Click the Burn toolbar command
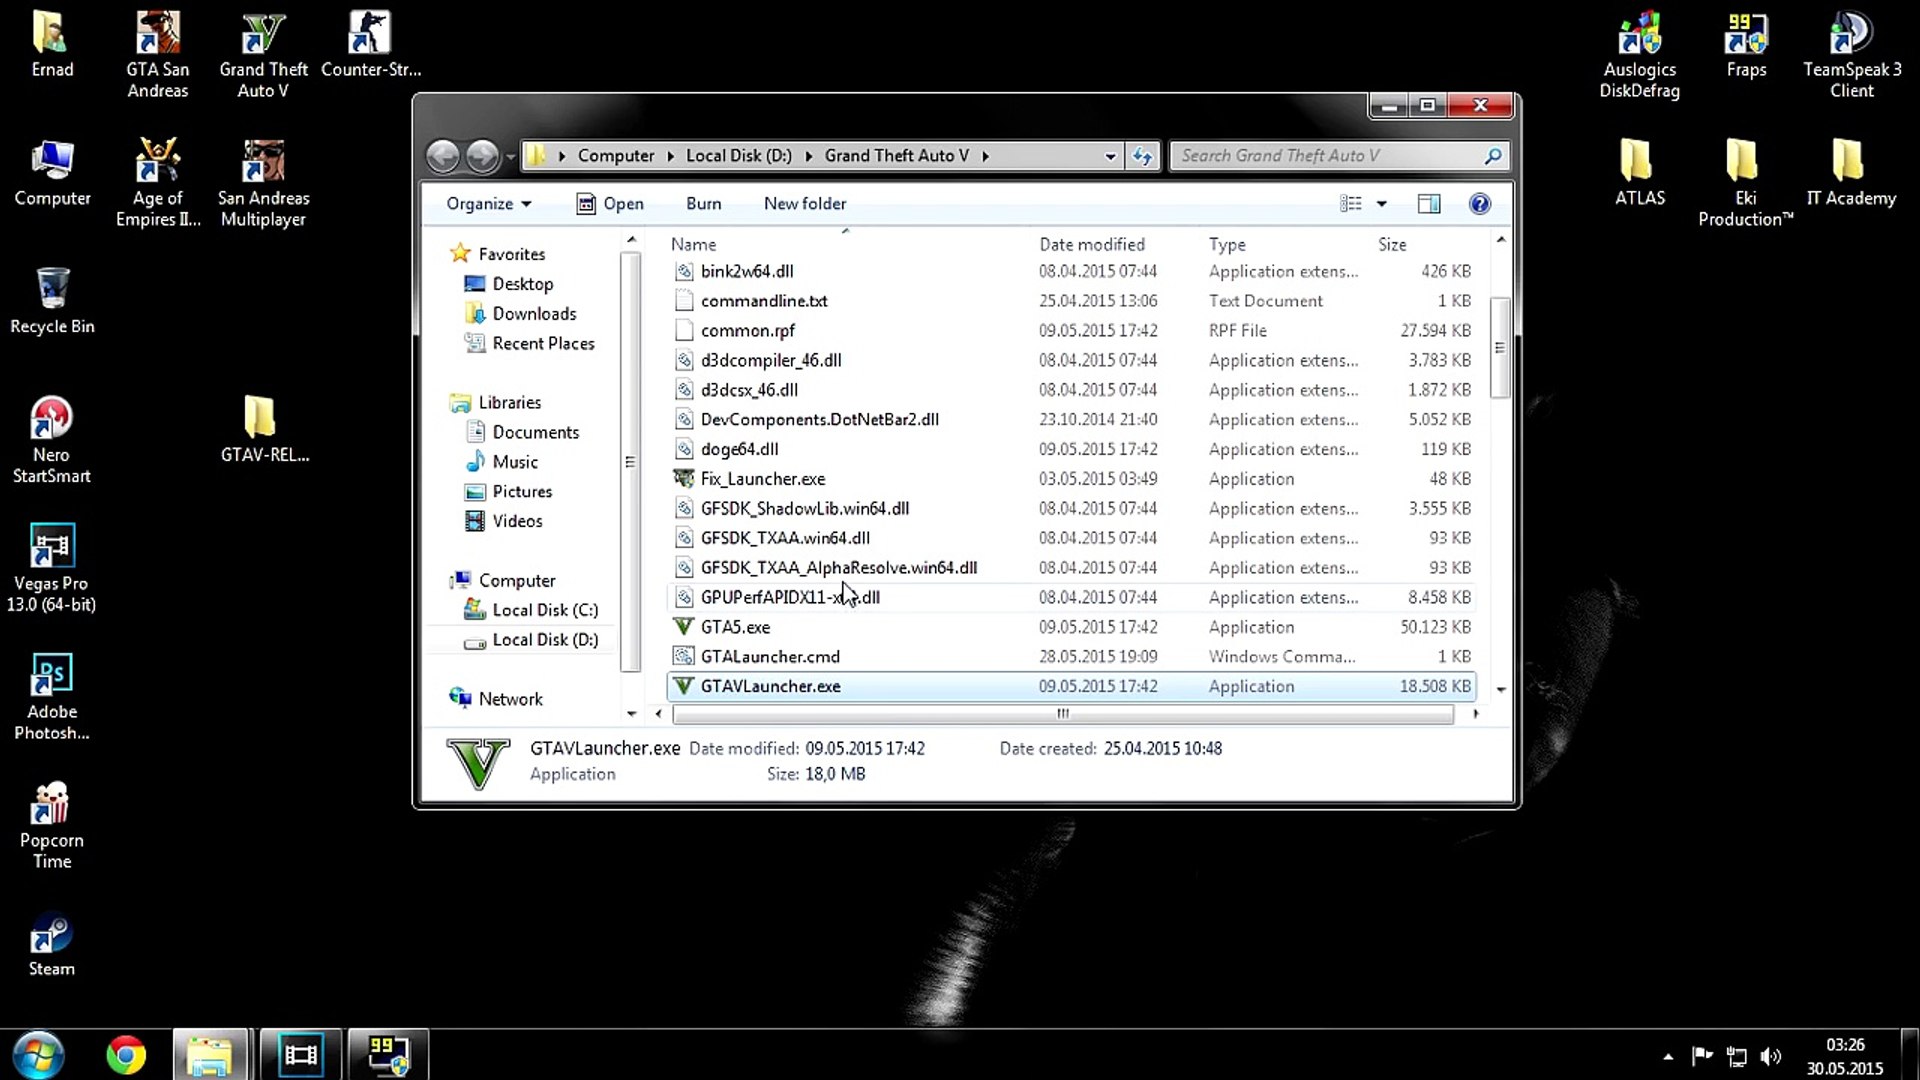The width and height of the screenshot is (1920, 1080). coord(703,204)
